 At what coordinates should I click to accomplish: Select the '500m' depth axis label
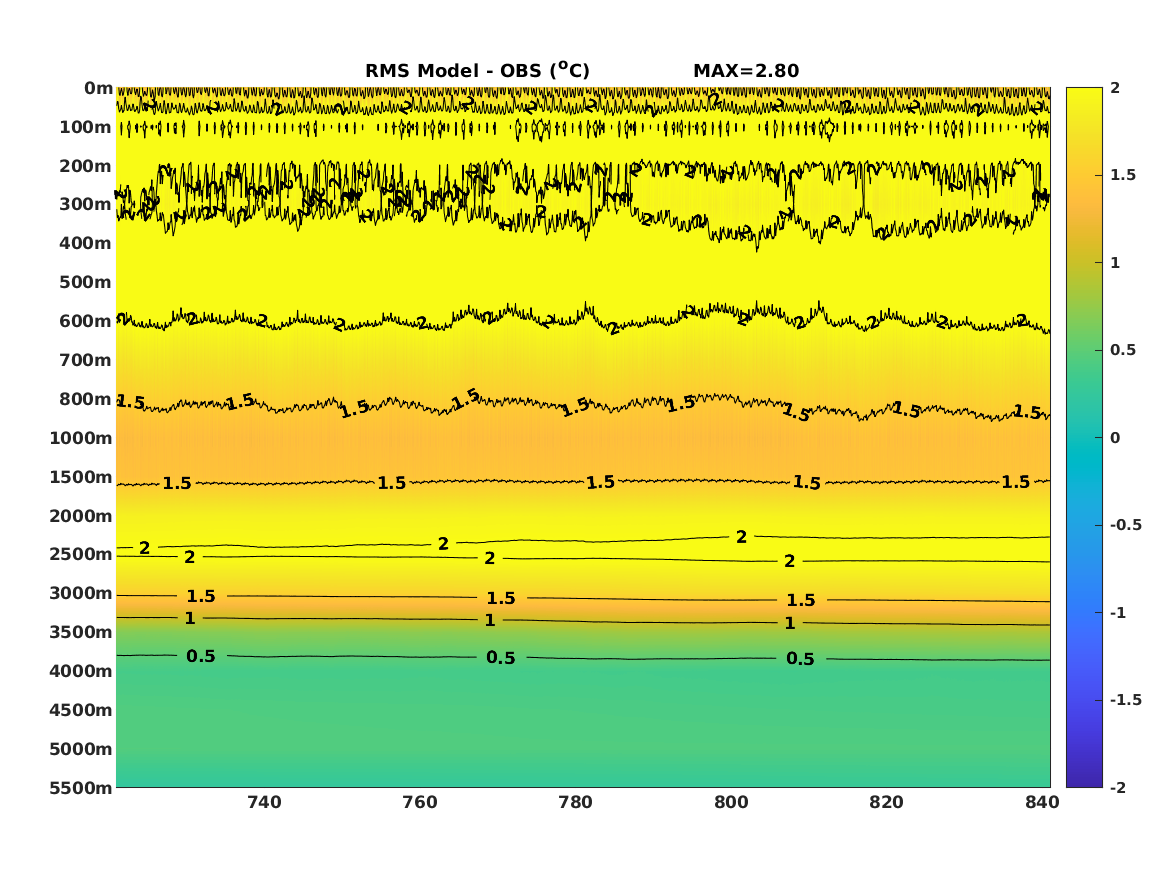tap(86, 283)
